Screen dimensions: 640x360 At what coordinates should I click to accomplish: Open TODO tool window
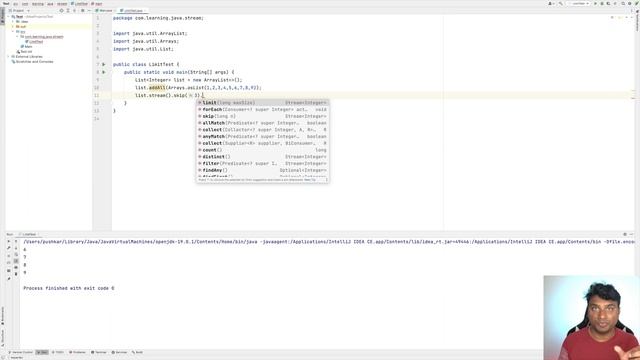click(x=58, y=352)
